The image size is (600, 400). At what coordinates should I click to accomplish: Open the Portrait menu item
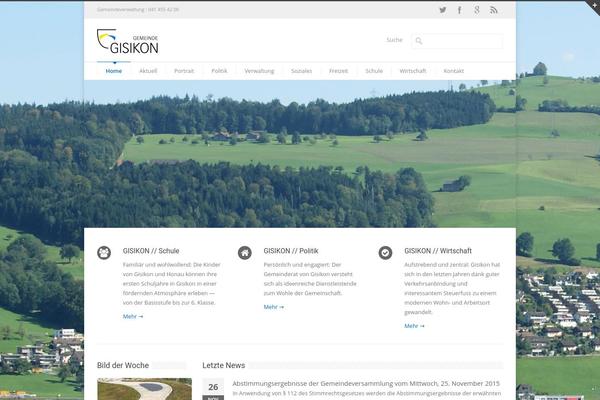tap(184, 71)
